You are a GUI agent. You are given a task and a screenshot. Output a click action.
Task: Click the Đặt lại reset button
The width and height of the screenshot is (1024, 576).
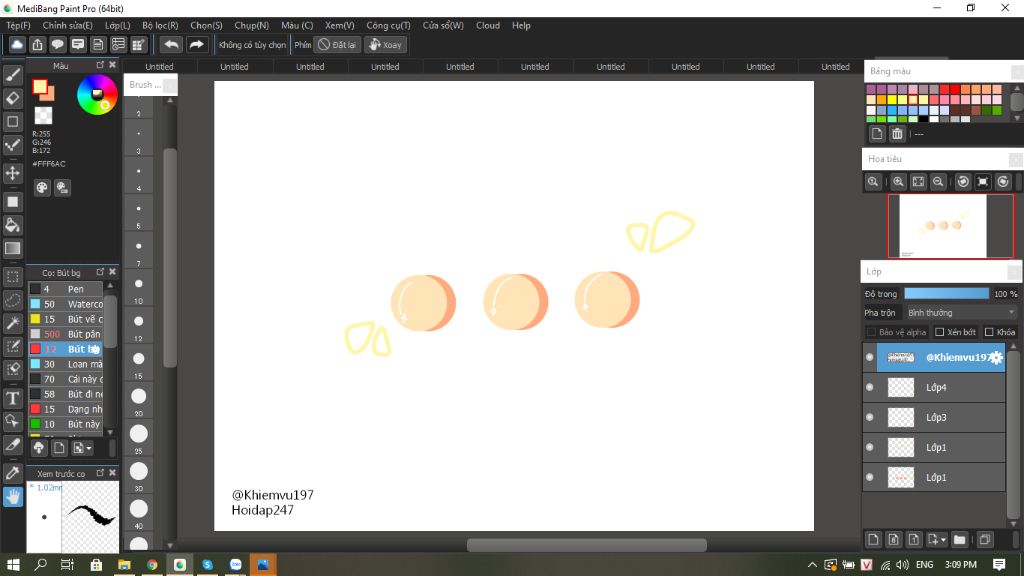336,44
